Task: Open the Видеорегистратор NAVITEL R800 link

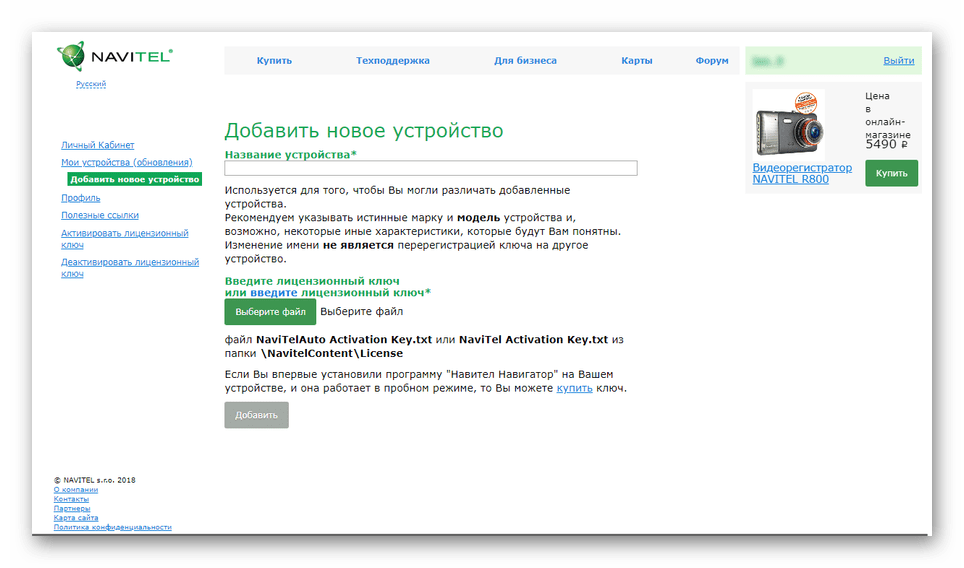Action: 802,173
